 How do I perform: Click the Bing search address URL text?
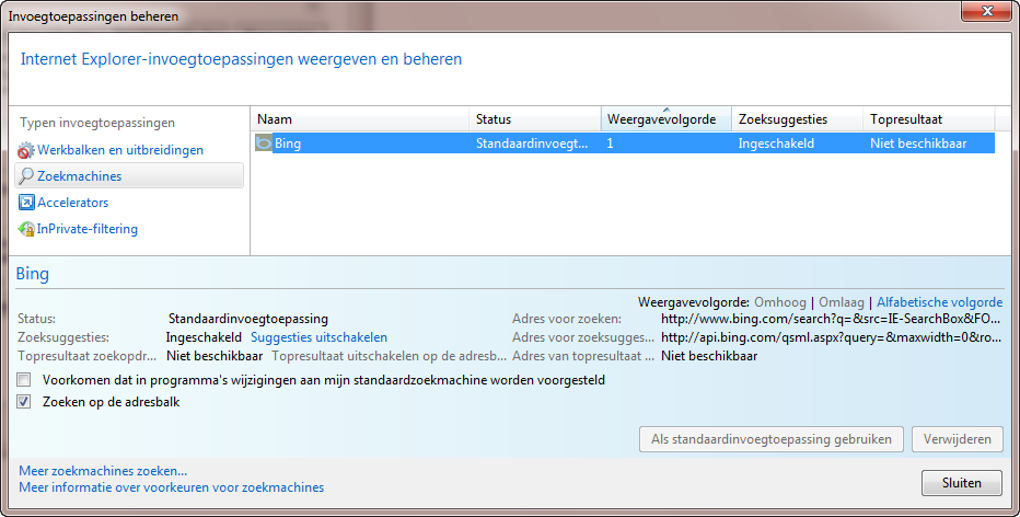[x=831, y=319]
